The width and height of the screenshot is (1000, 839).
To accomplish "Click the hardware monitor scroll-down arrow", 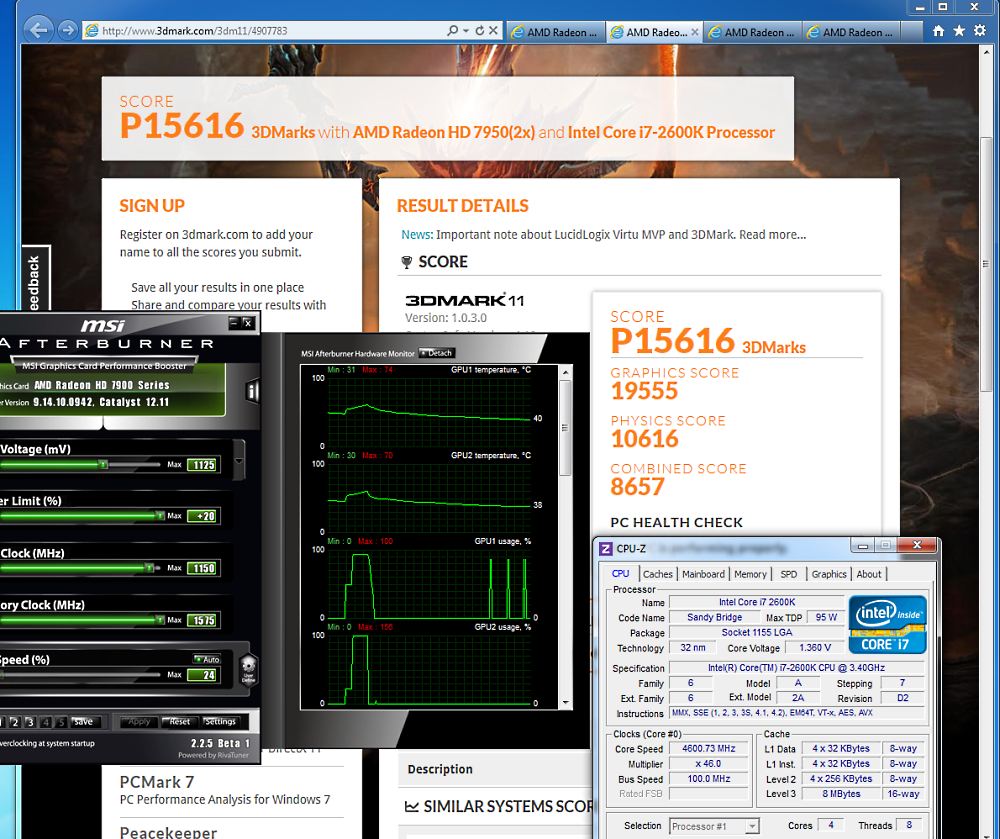I will [x=565, y=703].
